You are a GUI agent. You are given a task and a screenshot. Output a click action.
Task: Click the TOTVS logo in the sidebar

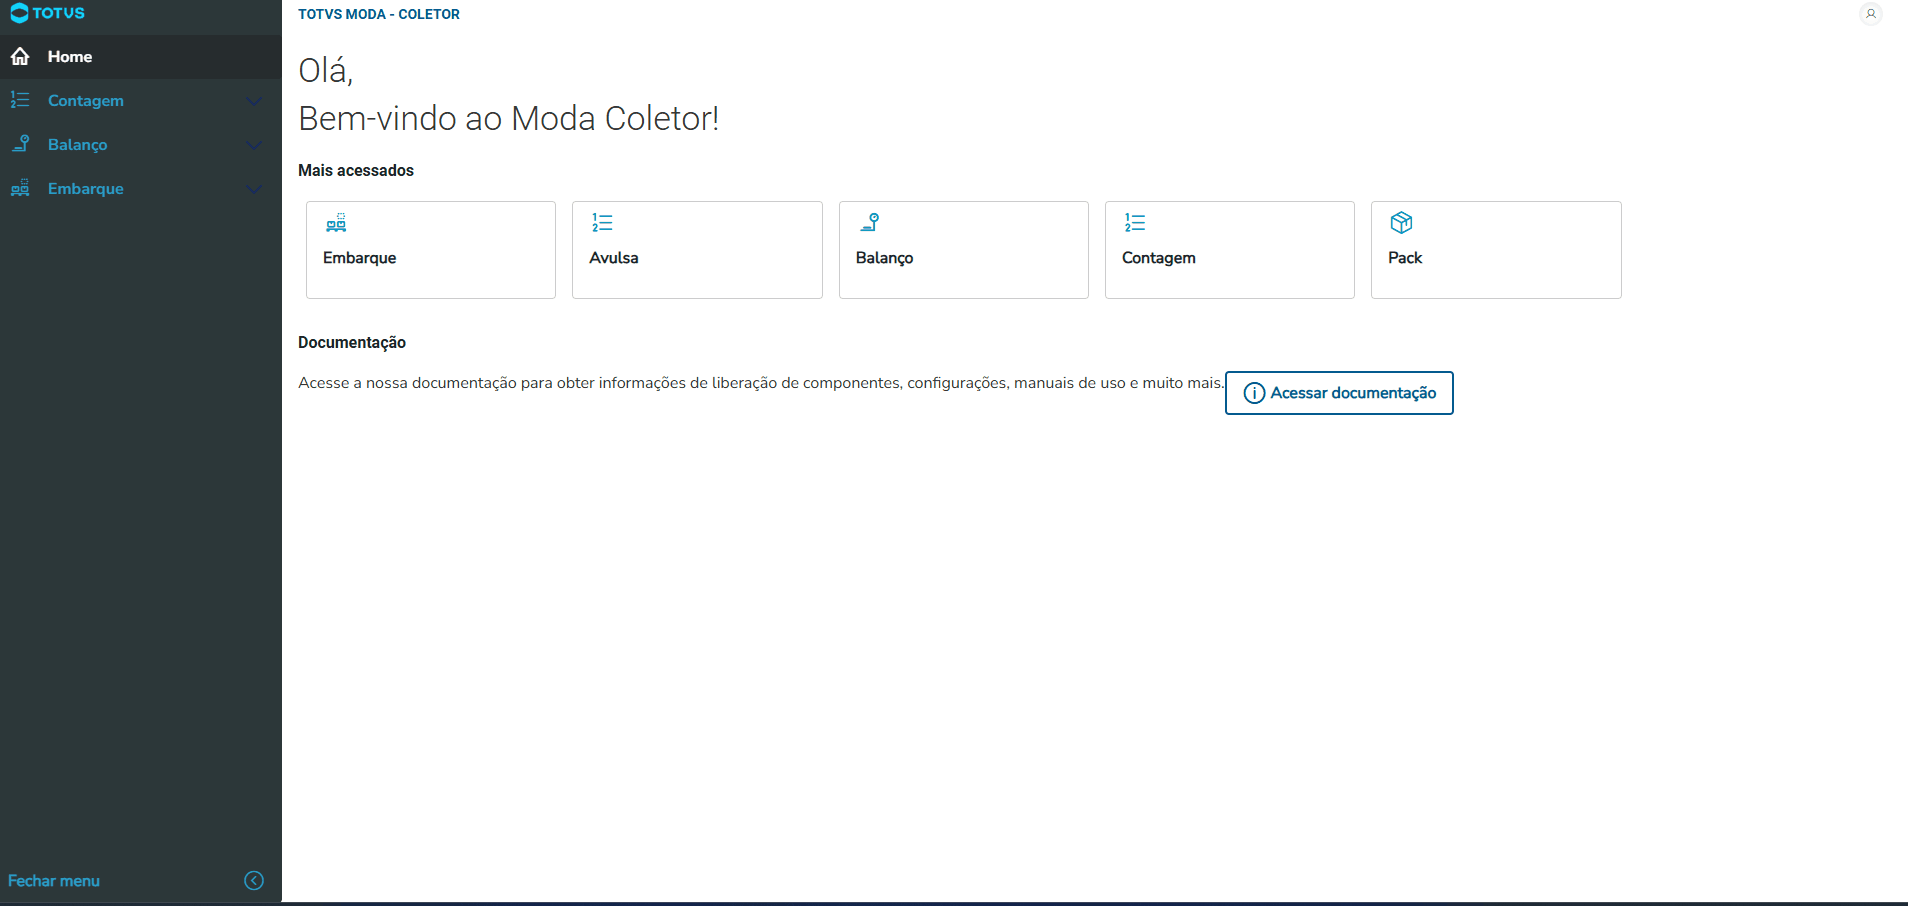pos(47,13)
